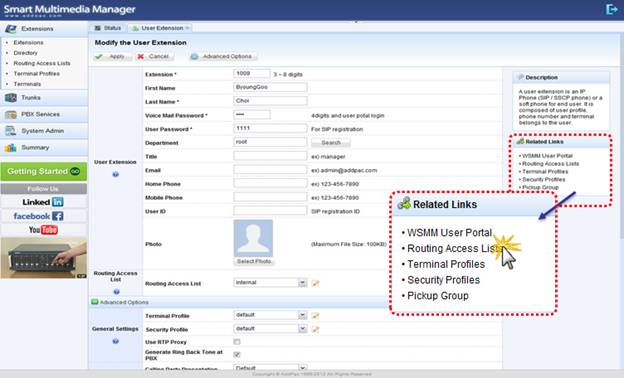The image size is (624, 378).
Task: Click the user photo placeholder
Action: coord(254,238)
